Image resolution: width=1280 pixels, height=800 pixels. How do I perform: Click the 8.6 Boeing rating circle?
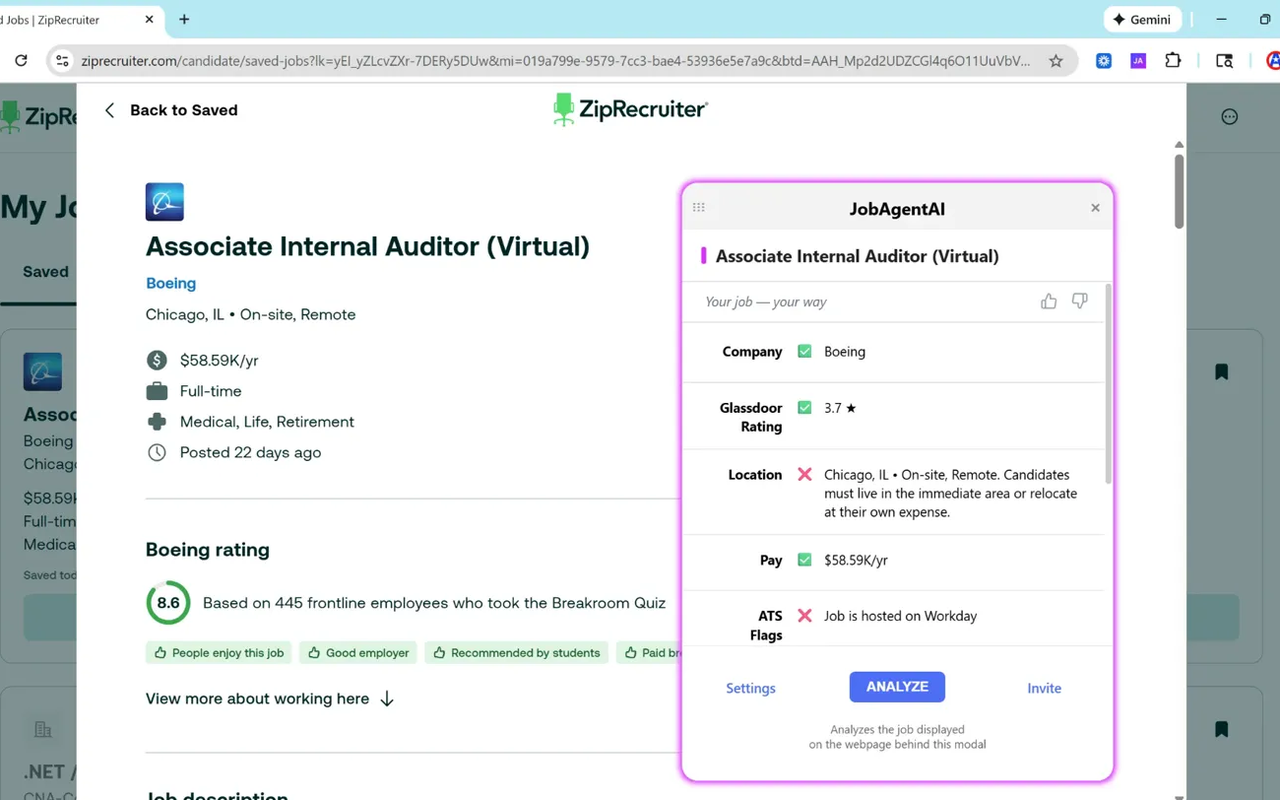pos(168,603)
